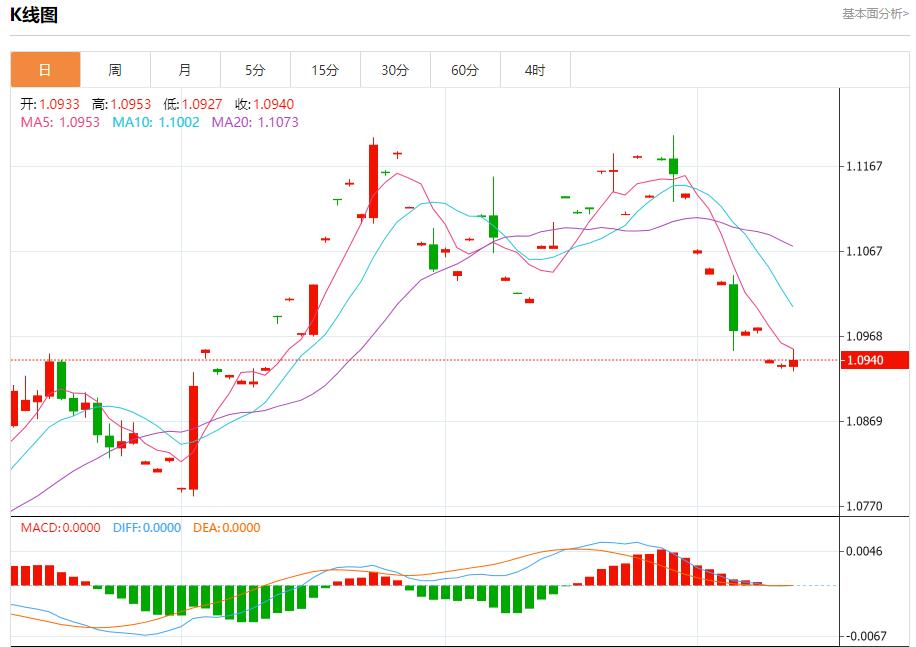Click the MA10 moving average label

(x=155, y=122)
